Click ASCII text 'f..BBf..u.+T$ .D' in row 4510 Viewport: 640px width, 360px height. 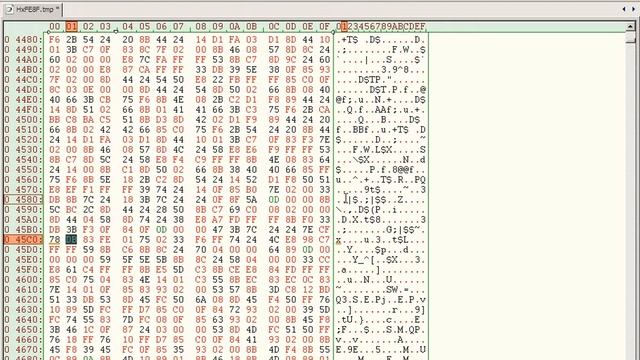[381, 130]
